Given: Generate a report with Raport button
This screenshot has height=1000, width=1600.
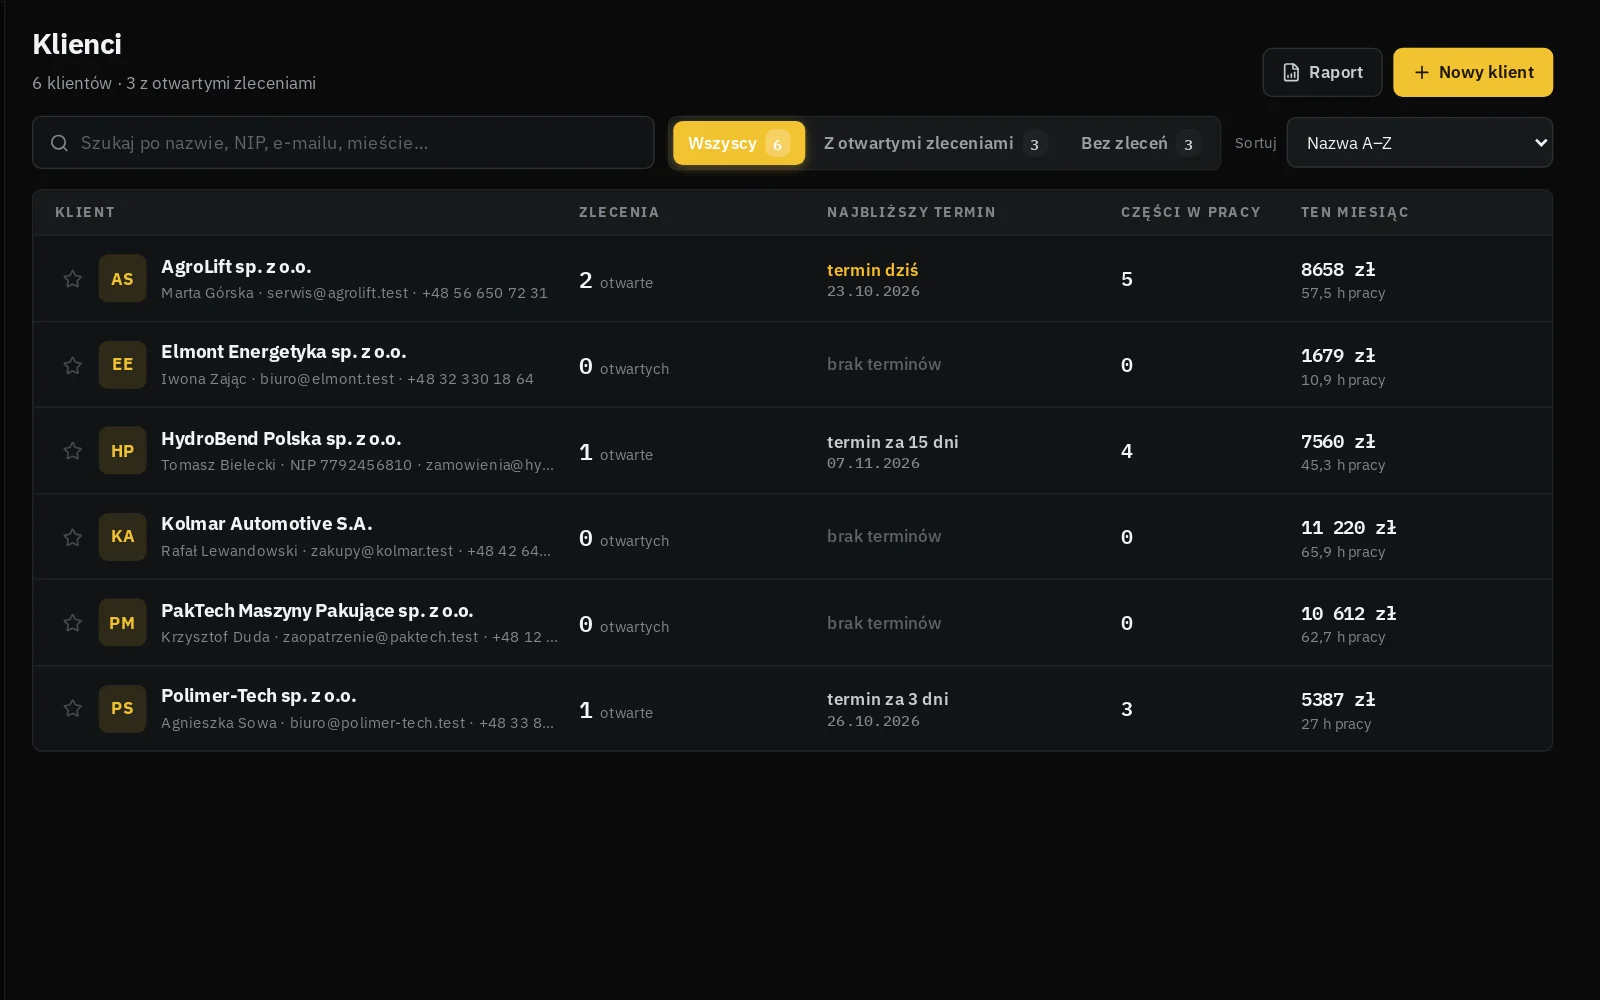Looking at the screenshot, I should tap(1322, 72).
